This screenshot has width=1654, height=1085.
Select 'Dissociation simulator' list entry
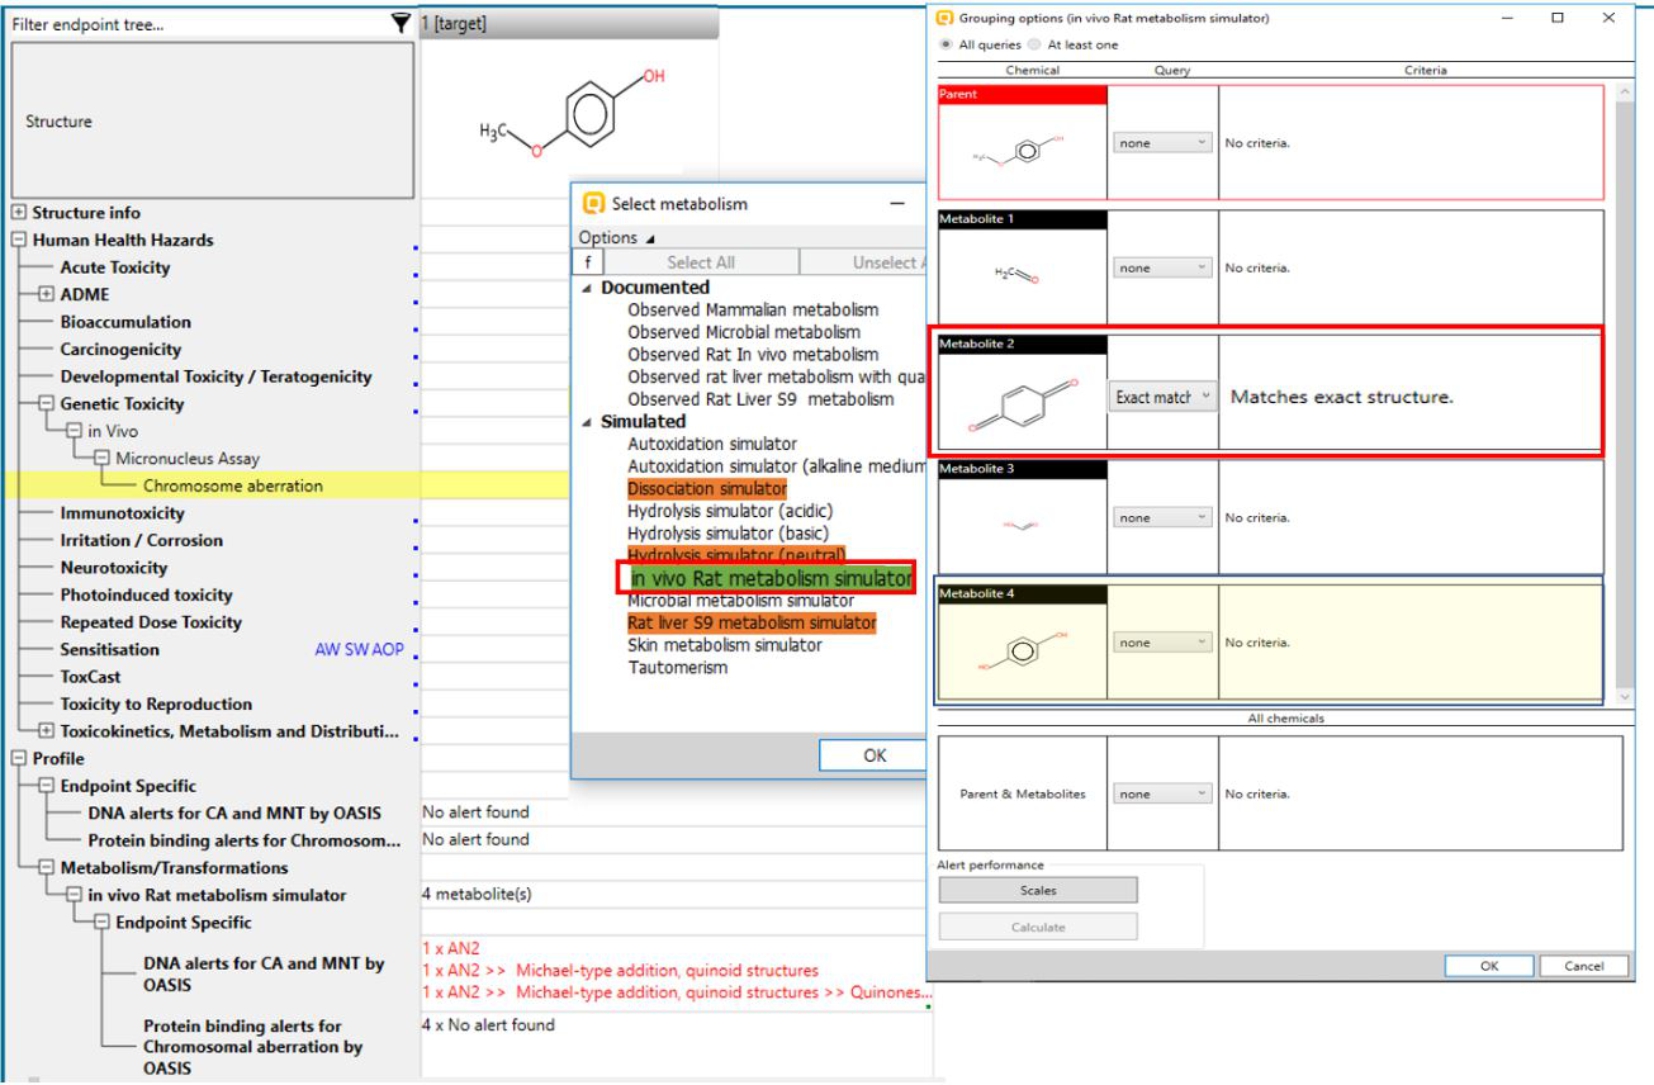point(707,489)
